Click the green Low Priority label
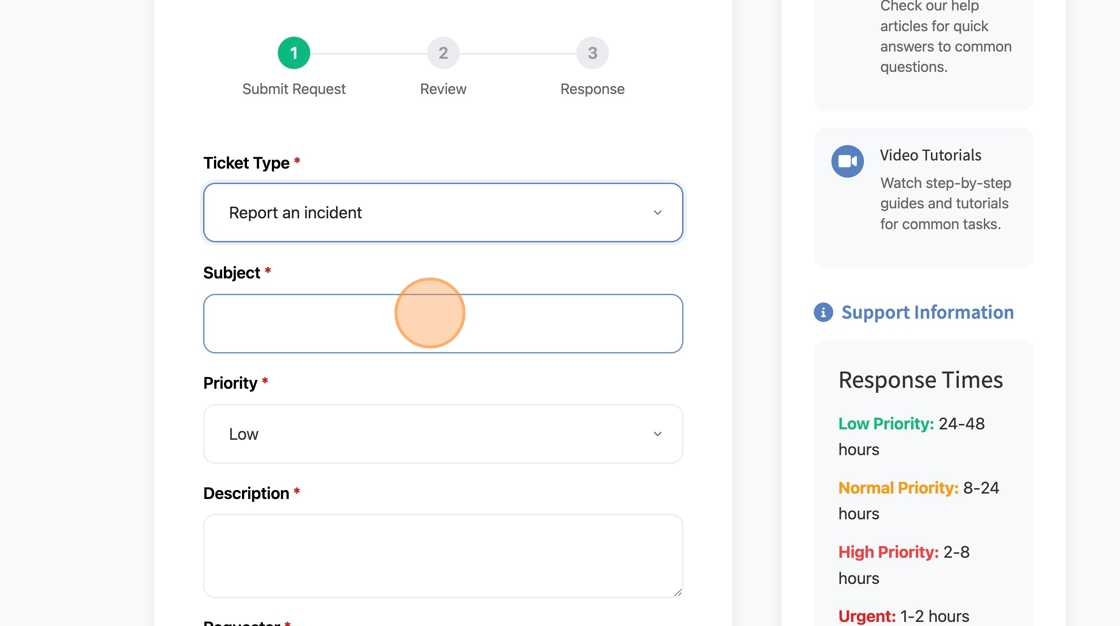The image size is (1120, 626). point(886,424)
